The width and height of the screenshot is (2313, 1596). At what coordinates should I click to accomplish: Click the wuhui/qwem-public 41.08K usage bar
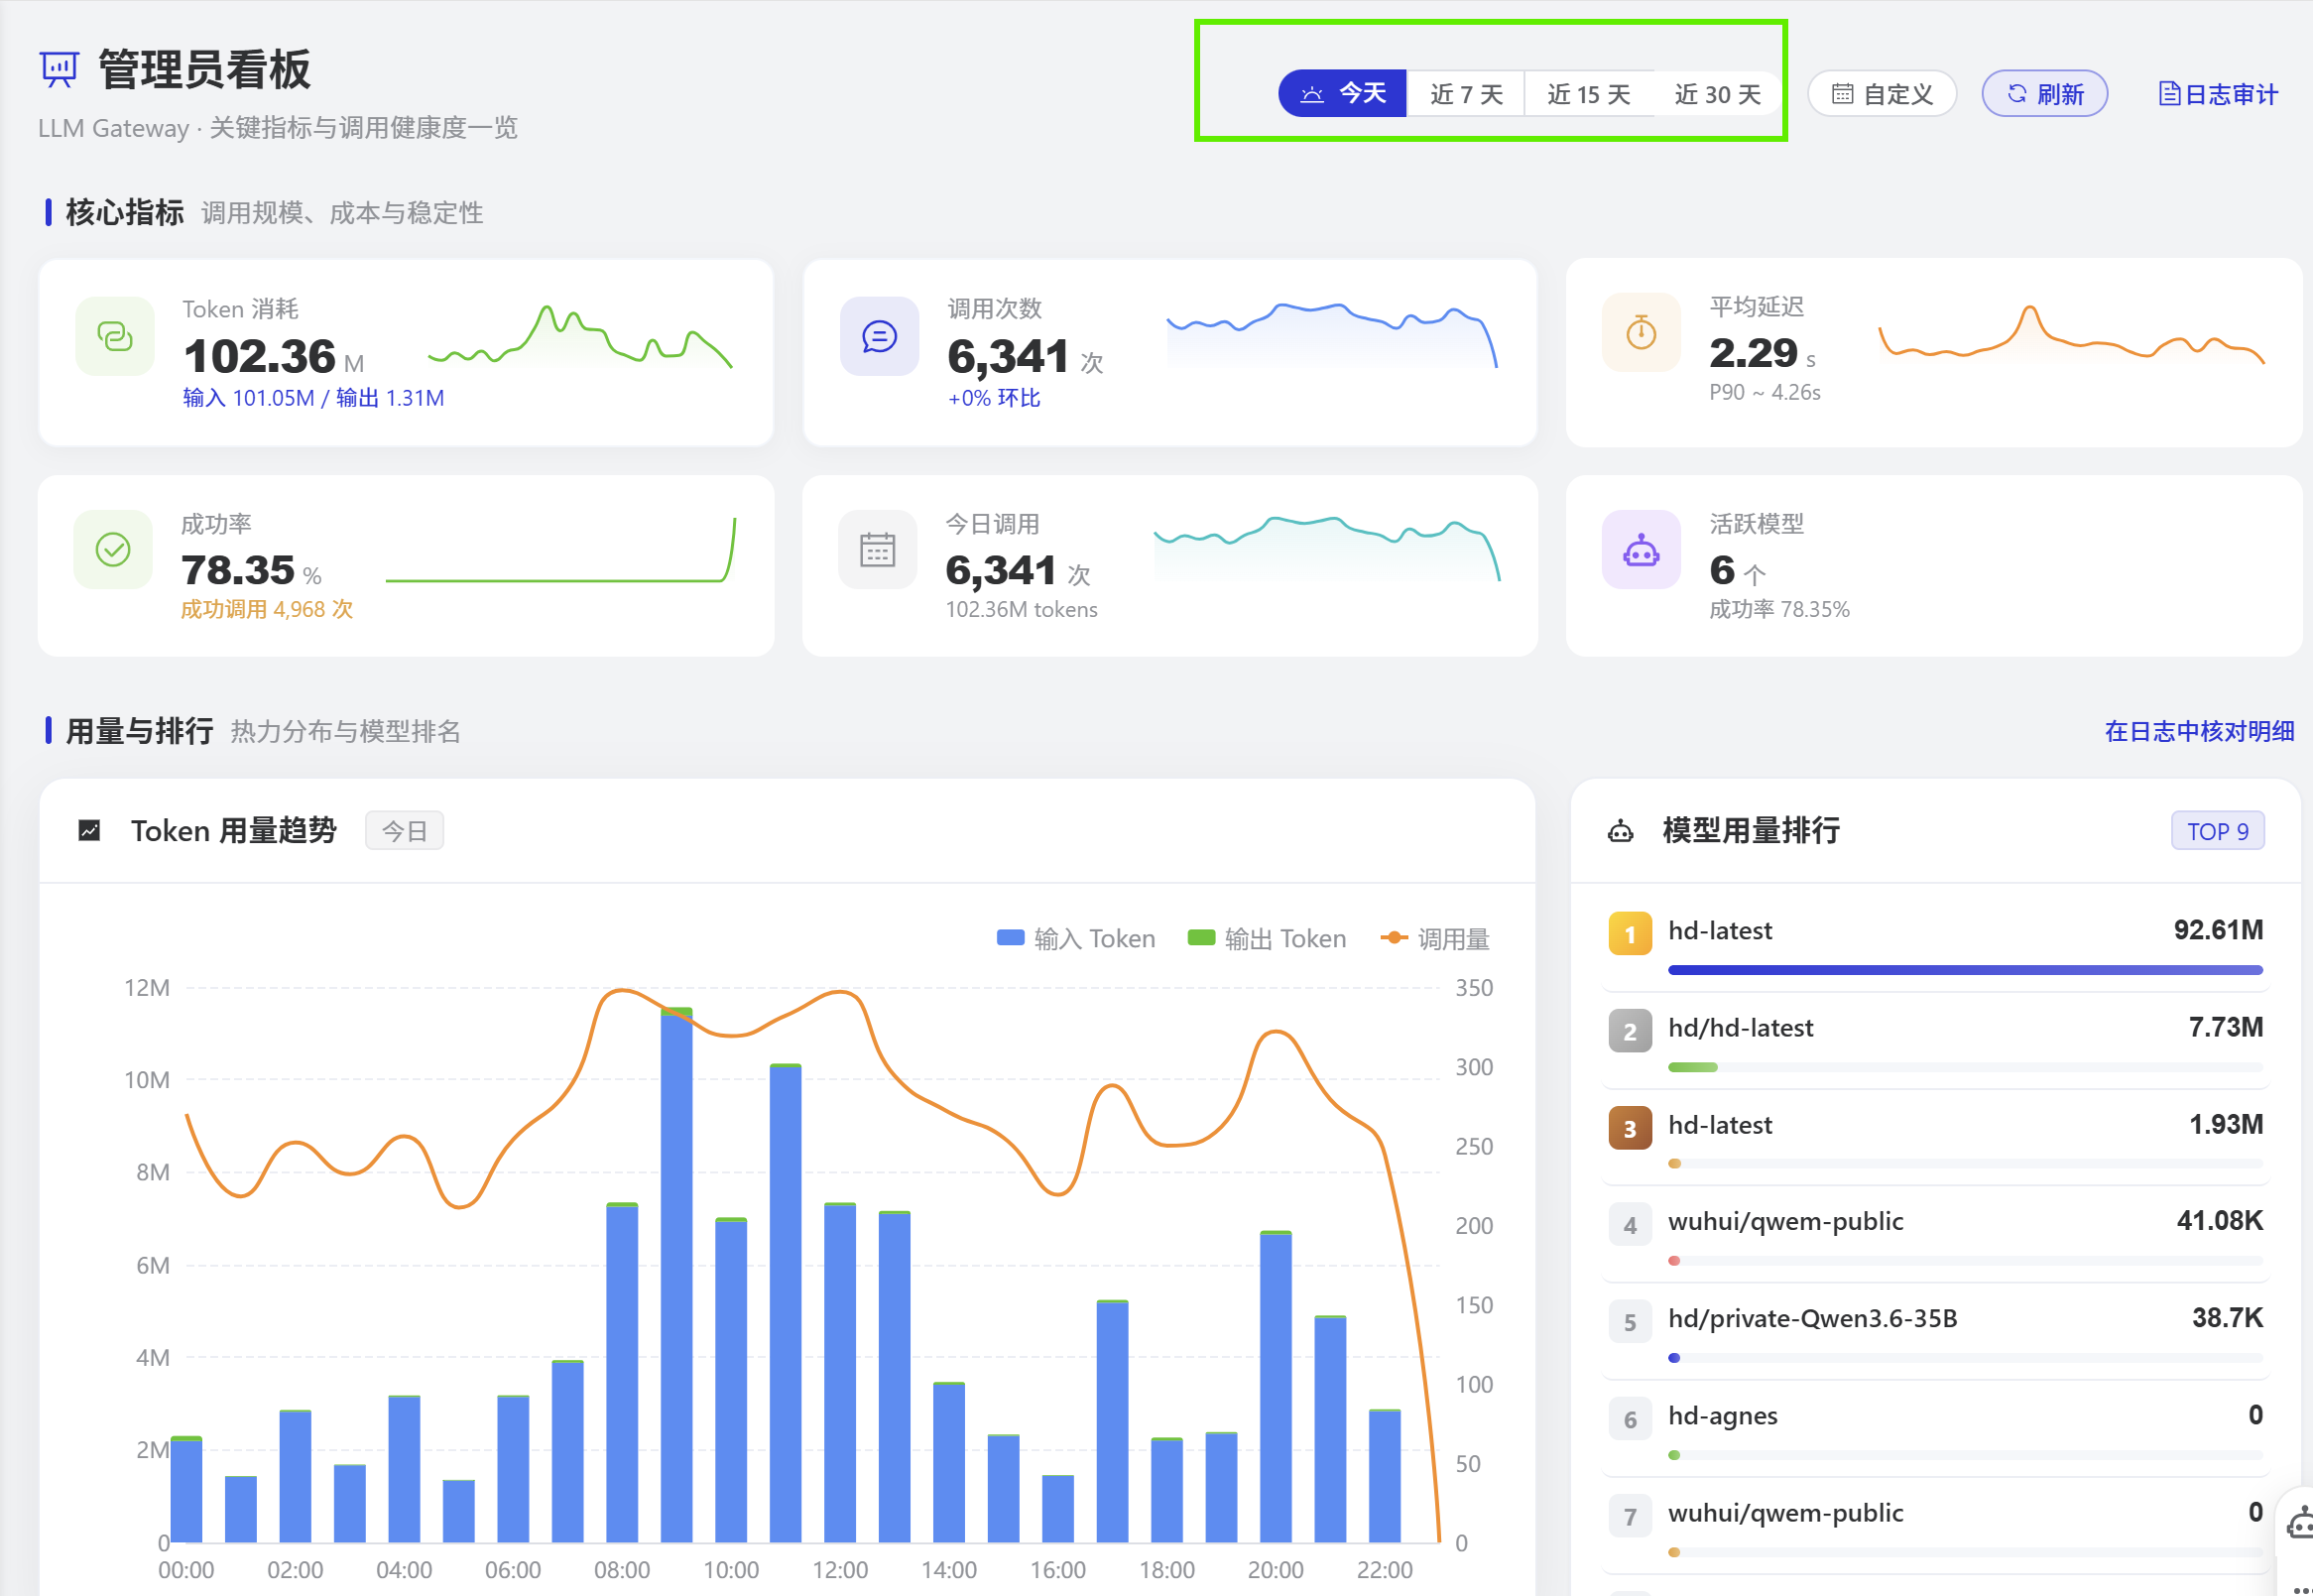(1965, 1261)
